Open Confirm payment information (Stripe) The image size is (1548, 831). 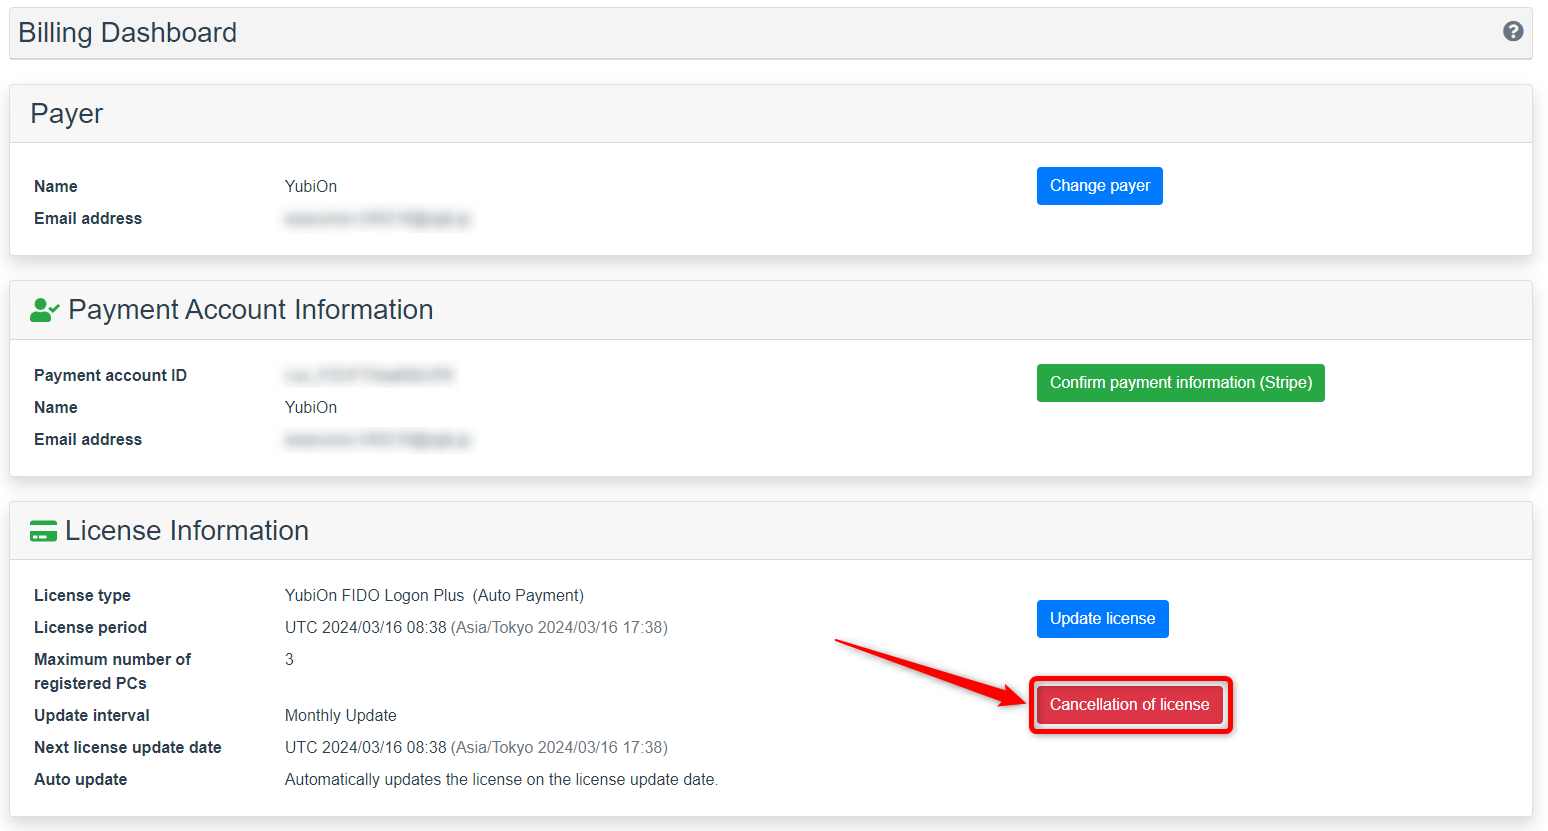1181,383
